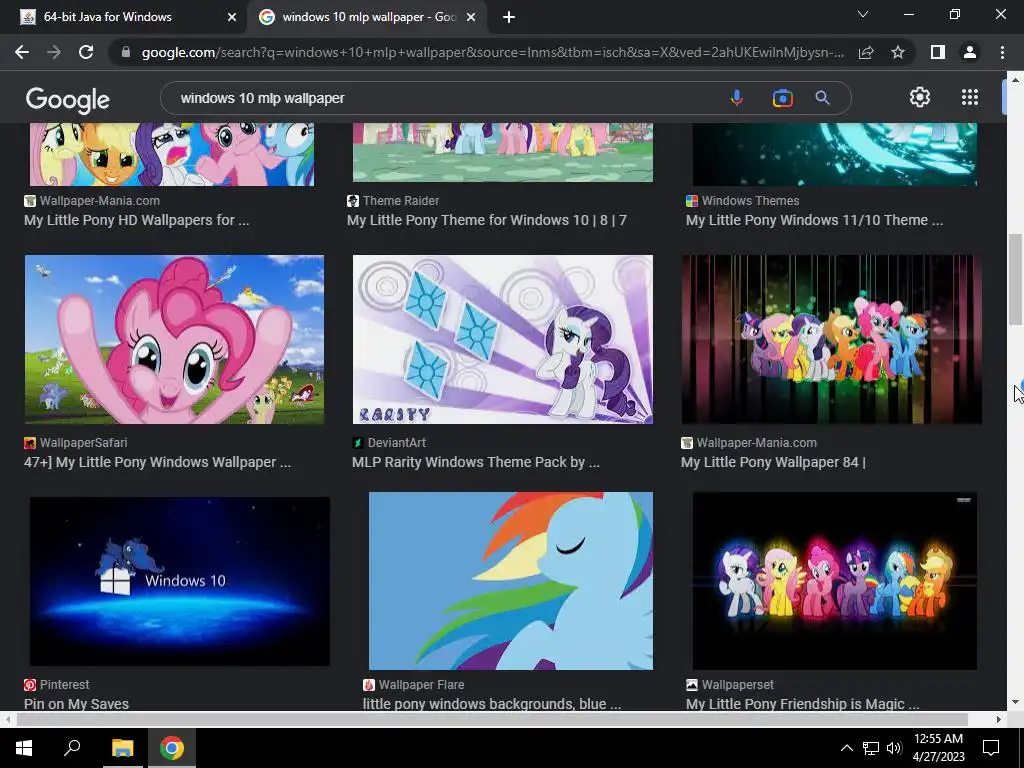Search by image with camera icon
This screenshot has width=1024, height=768.
coord(782,98)
